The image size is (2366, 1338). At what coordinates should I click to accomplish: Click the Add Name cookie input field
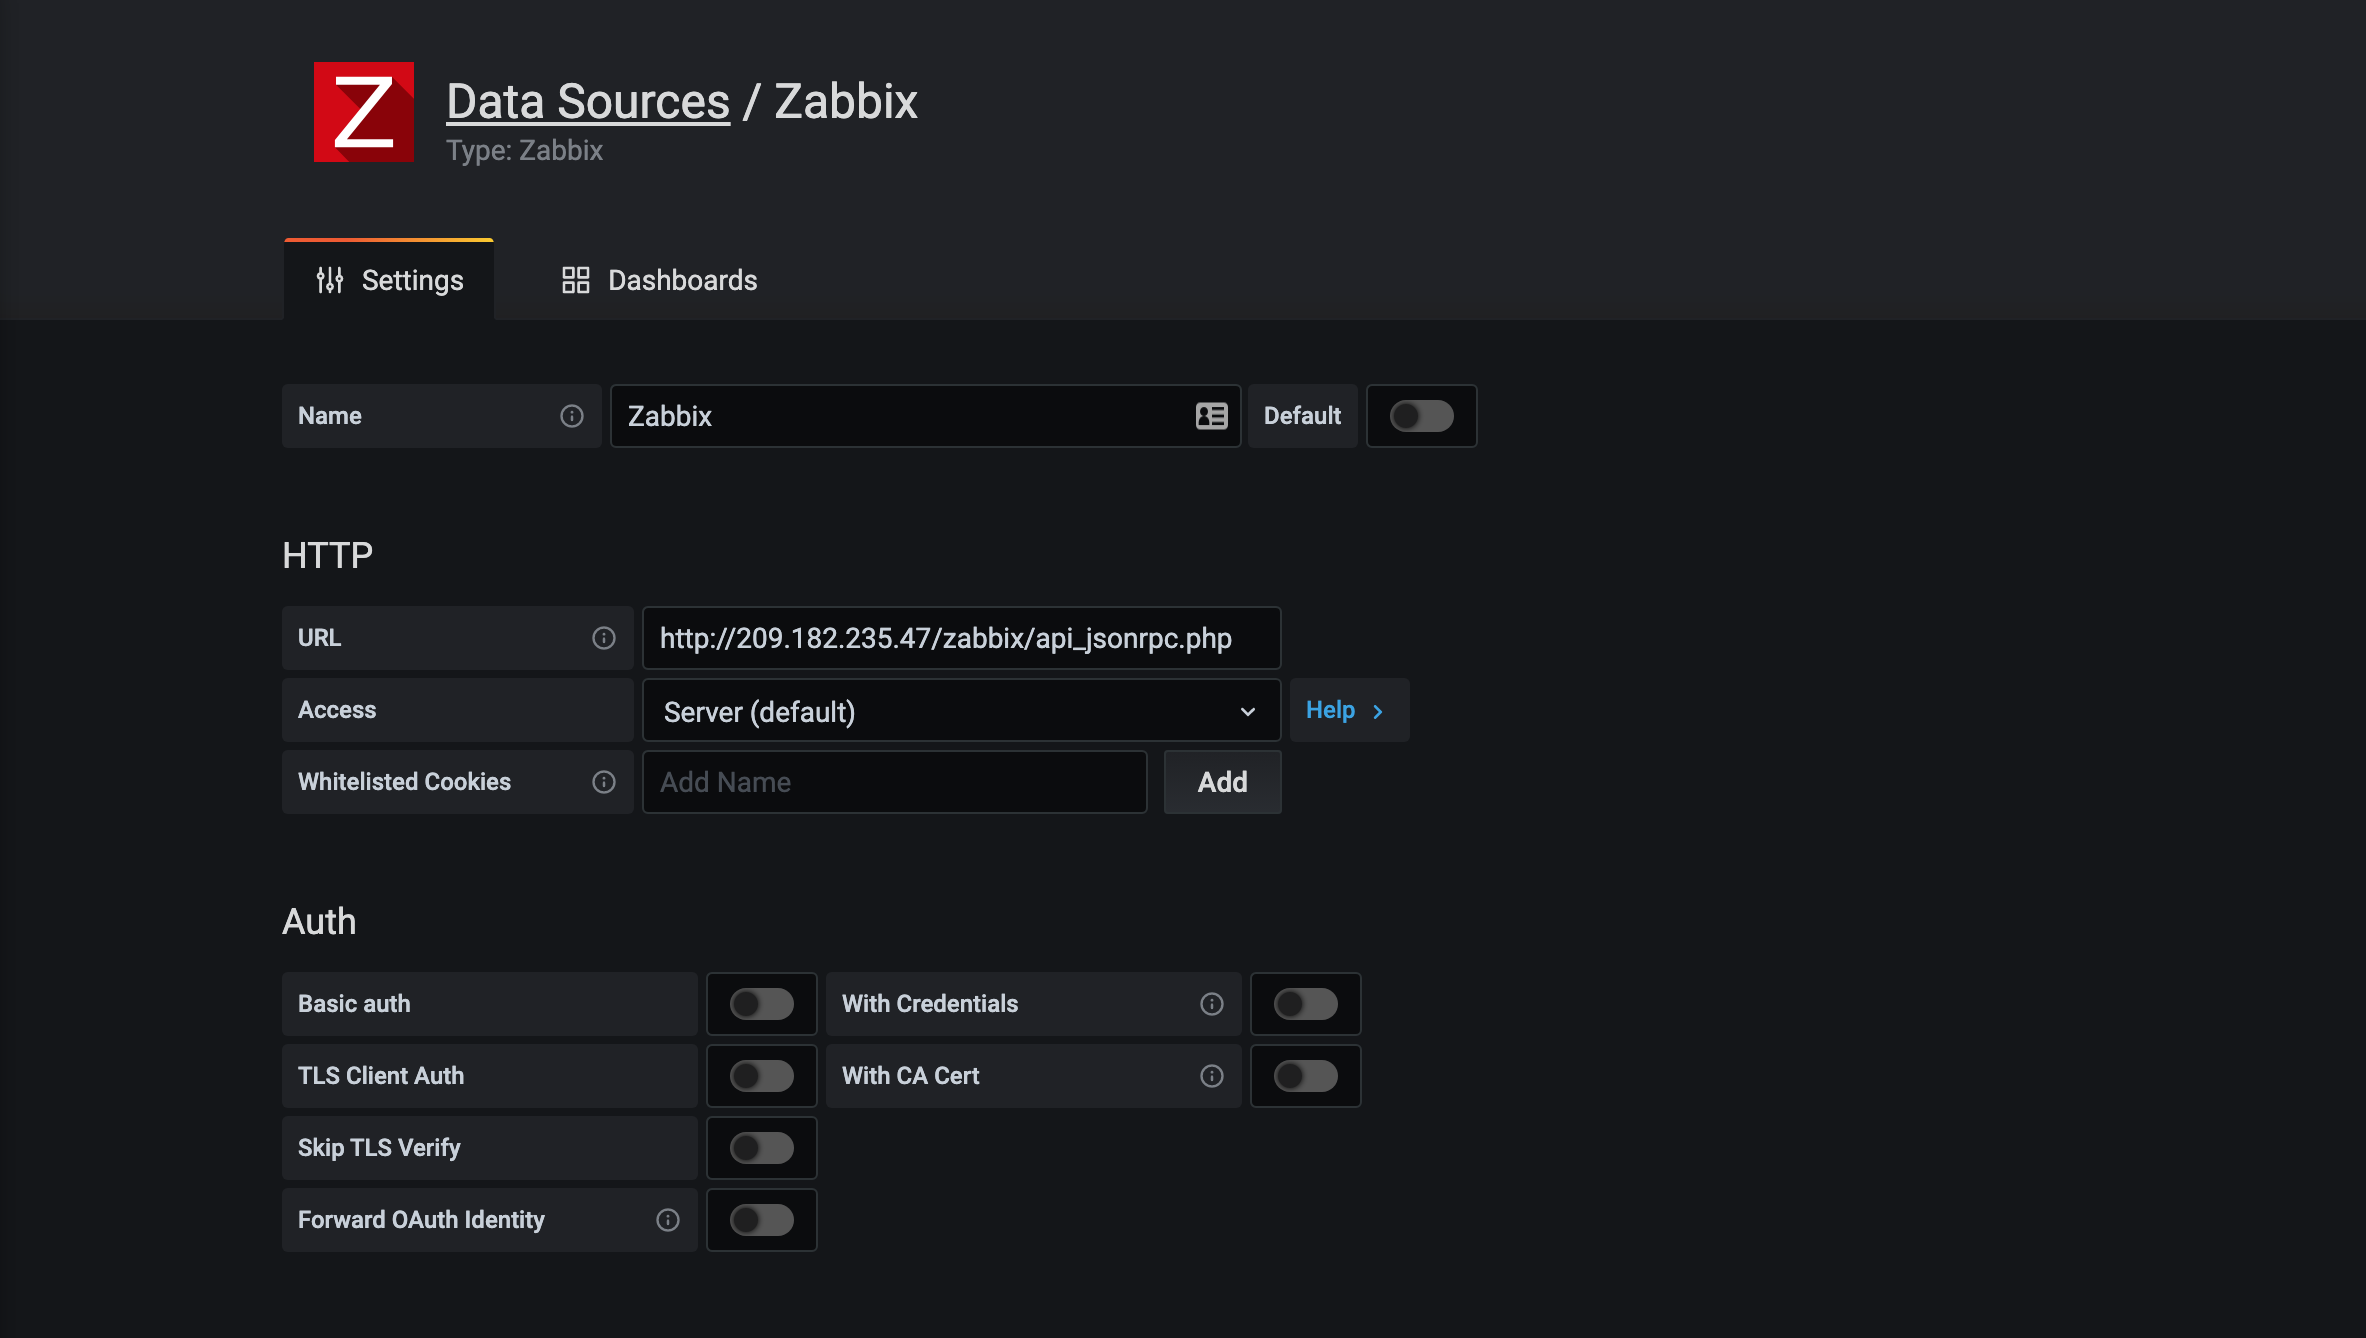point(894,782)
